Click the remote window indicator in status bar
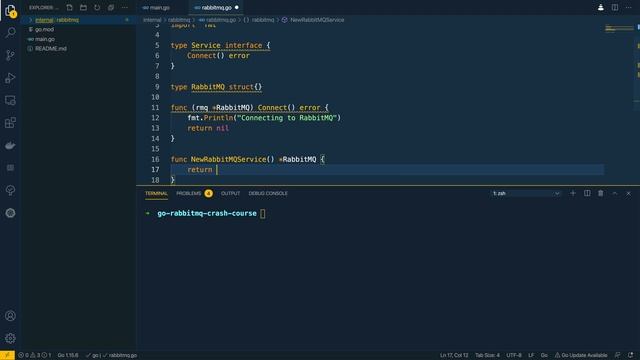The image size is (640, 360). [x=7, y=355]
